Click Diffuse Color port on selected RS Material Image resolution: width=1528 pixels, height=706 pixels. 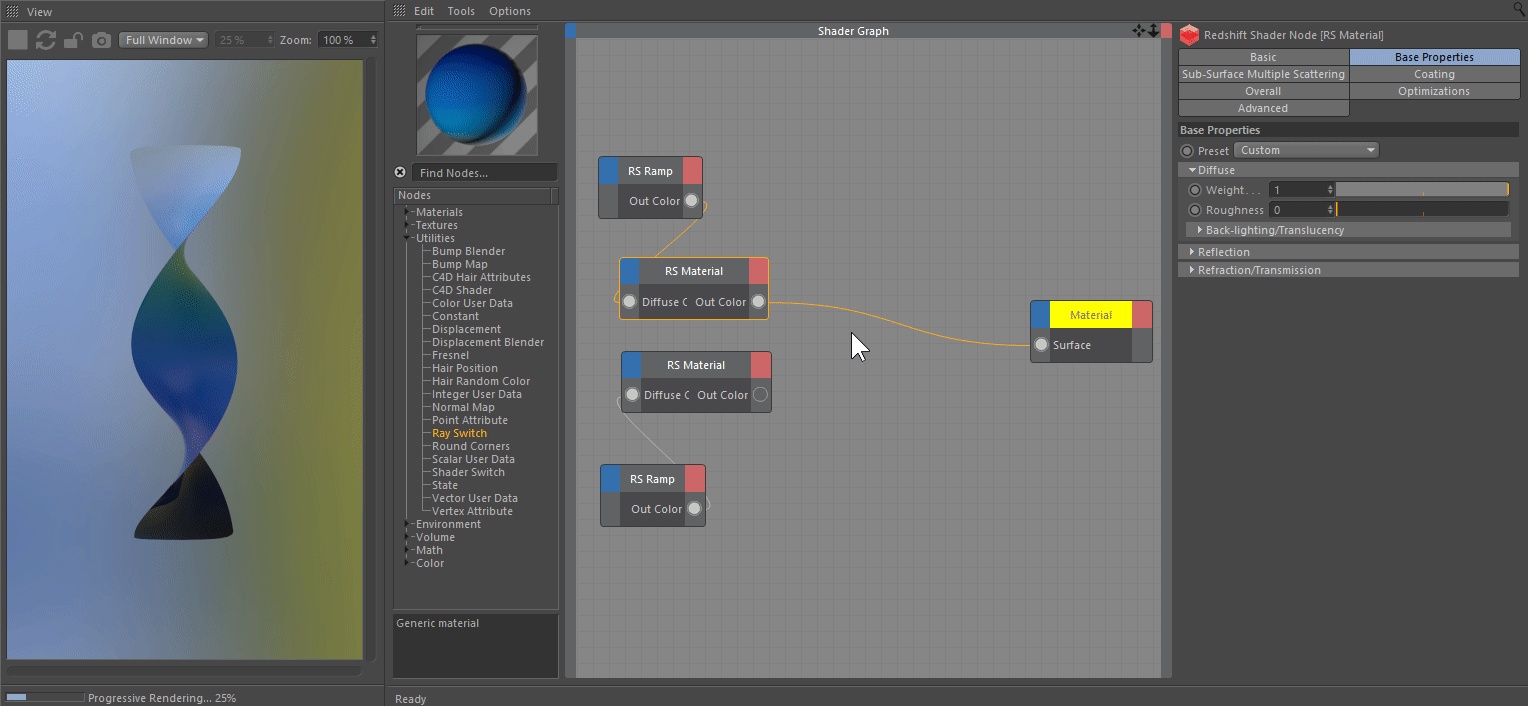point(629,301)
